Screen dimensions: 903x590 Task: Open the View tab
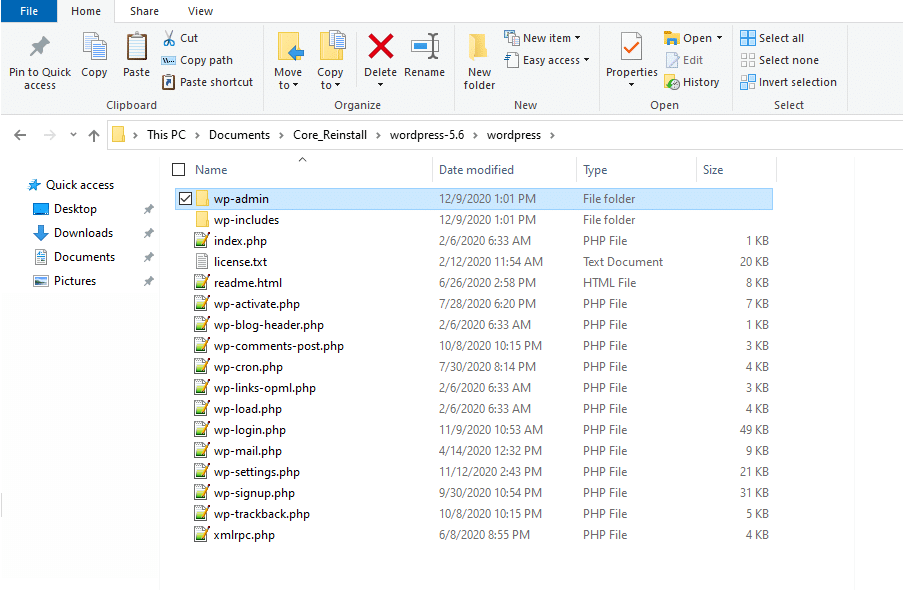click(x=200, y=11)
